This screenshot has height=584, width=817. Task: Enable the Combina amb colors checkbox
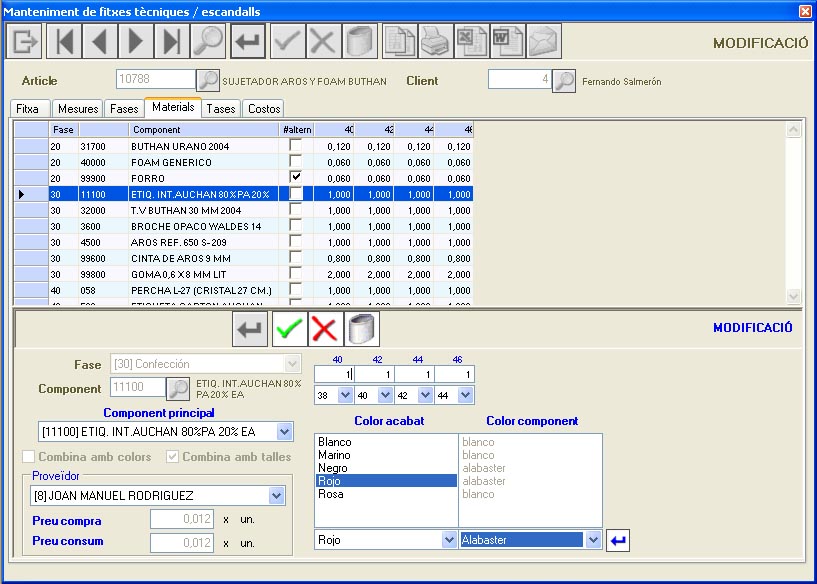tap(28, 457)
